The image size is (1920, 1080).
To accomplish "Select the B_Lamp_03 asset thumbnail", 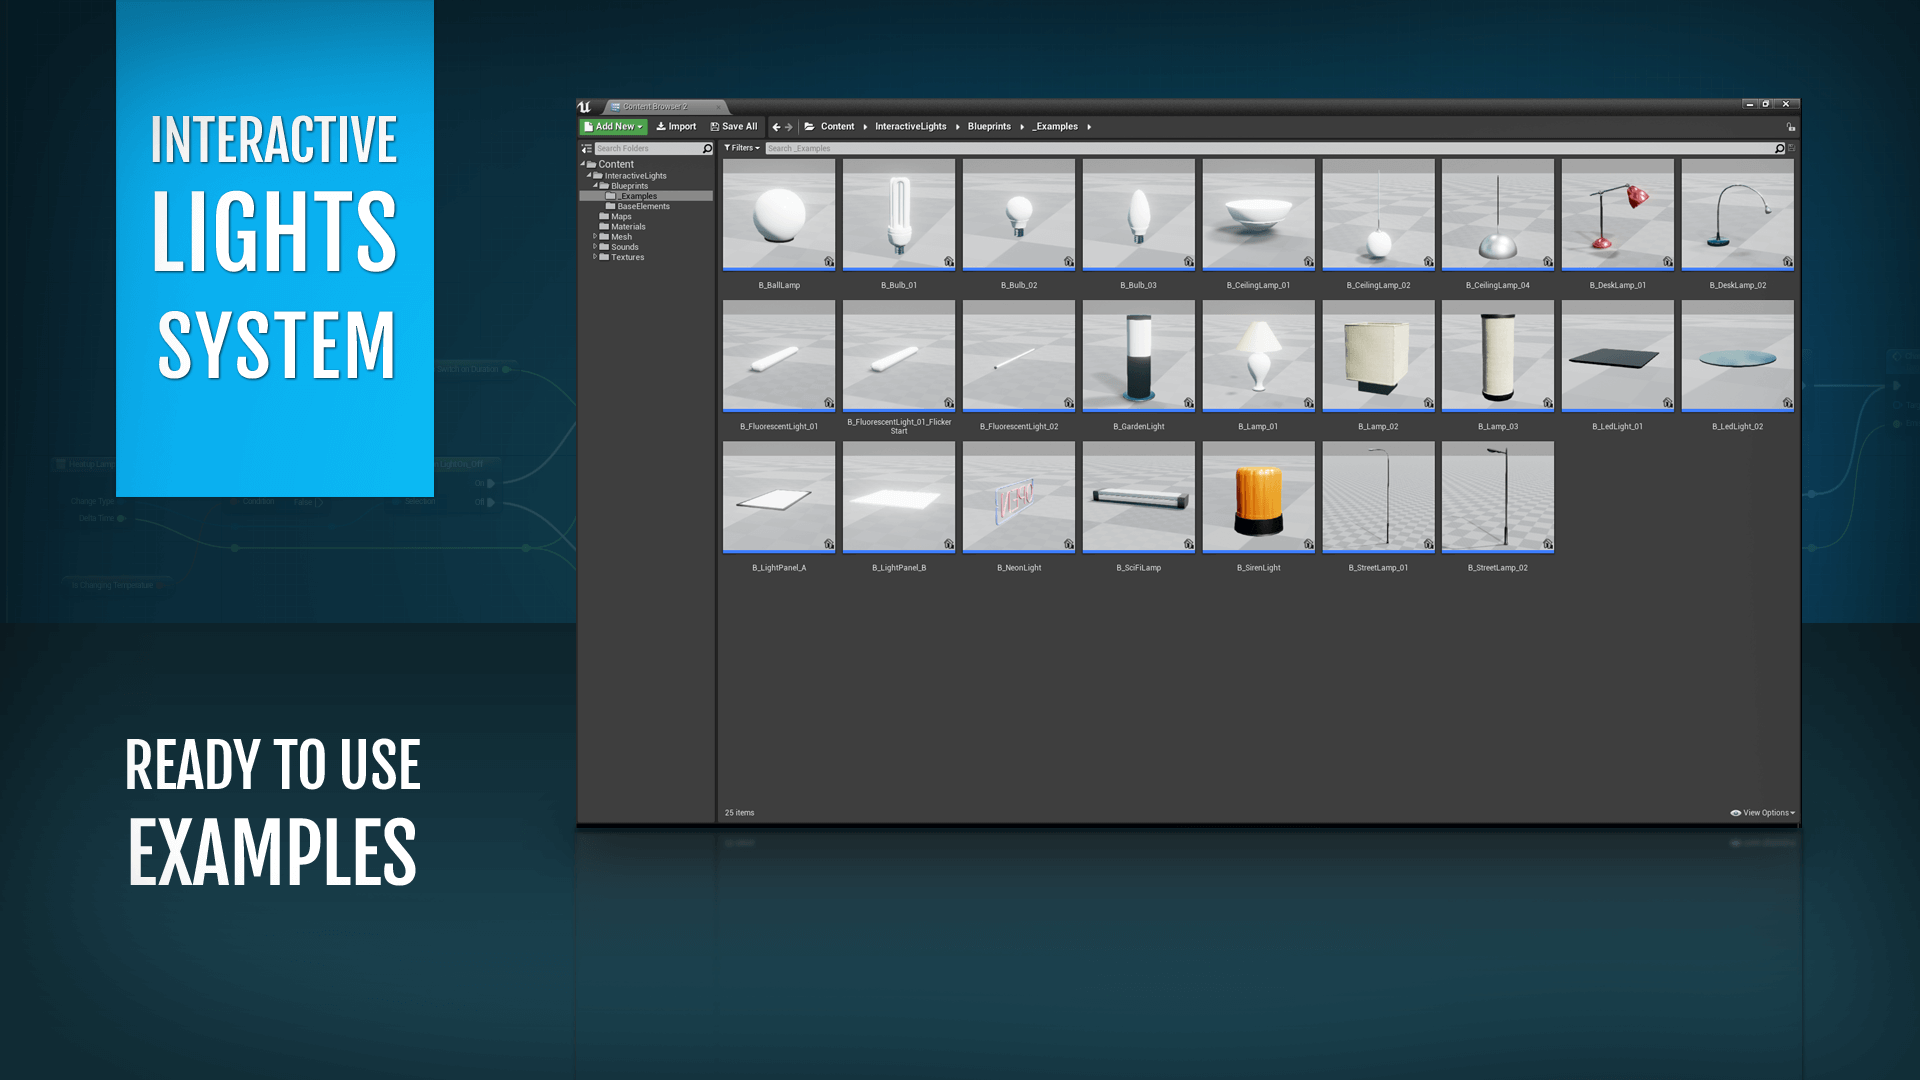I will pos(1498,355).
